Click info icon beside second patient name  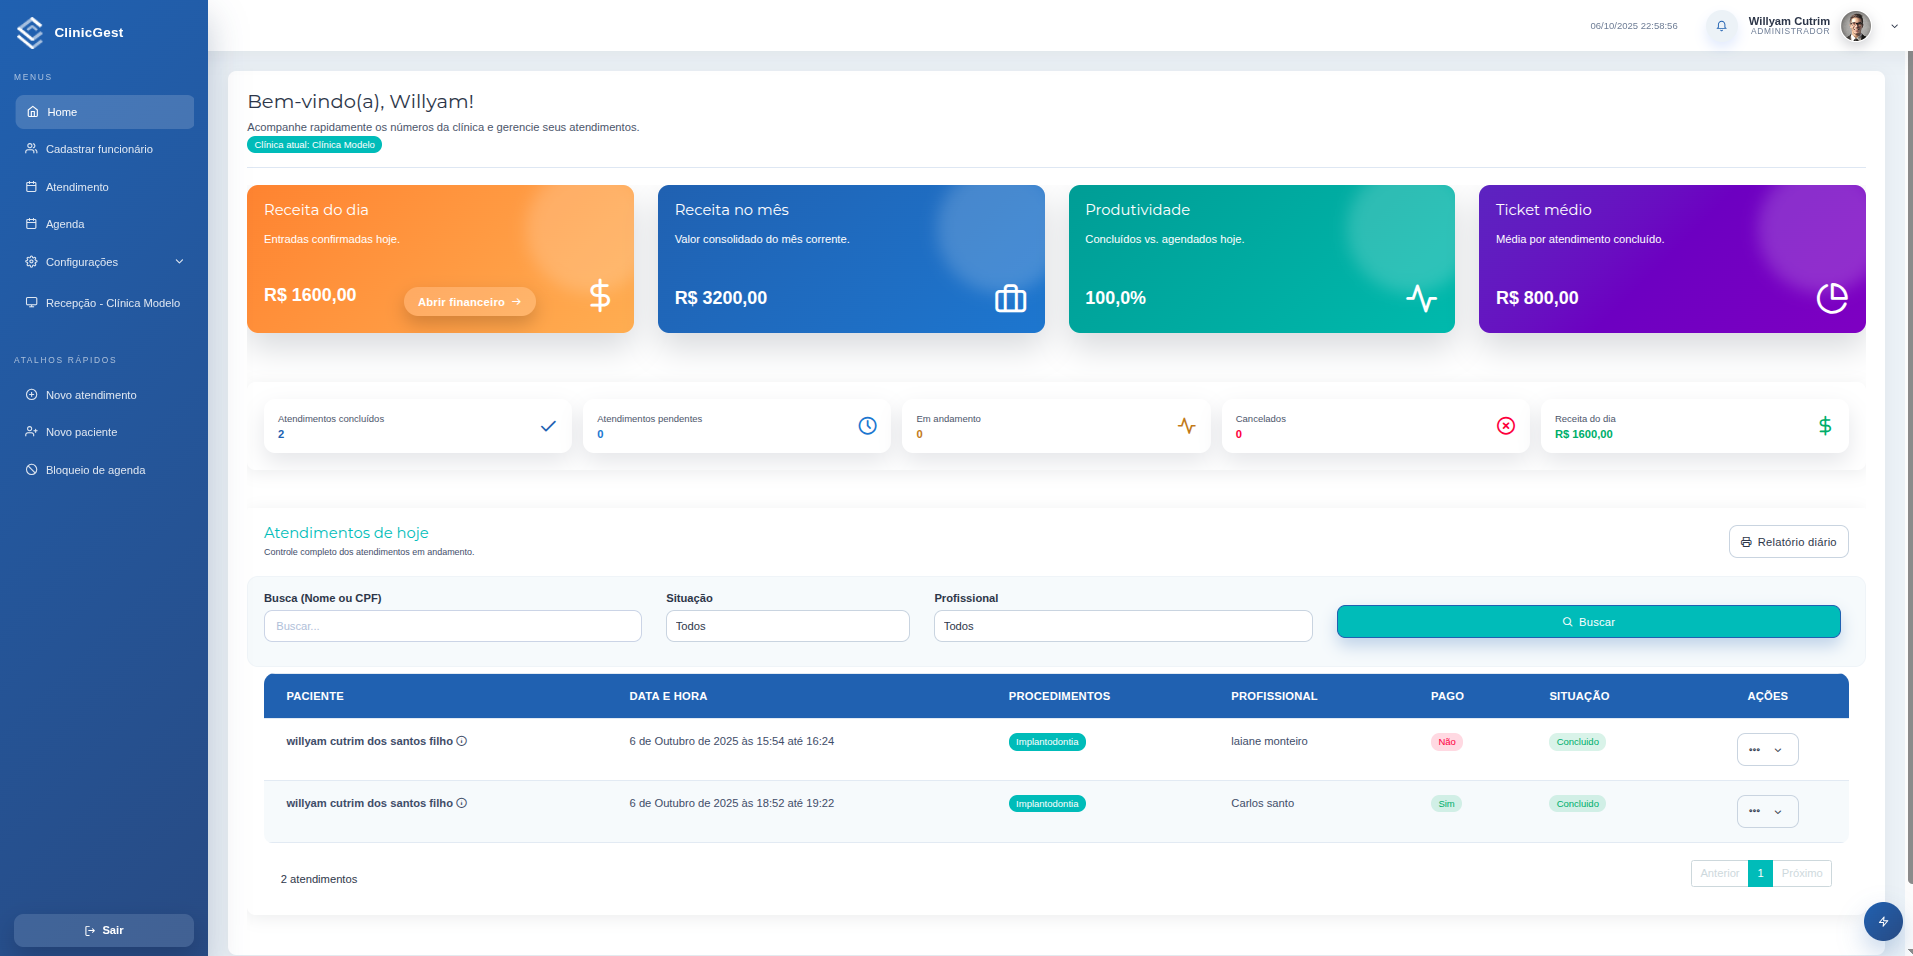(x=462, y=803)
